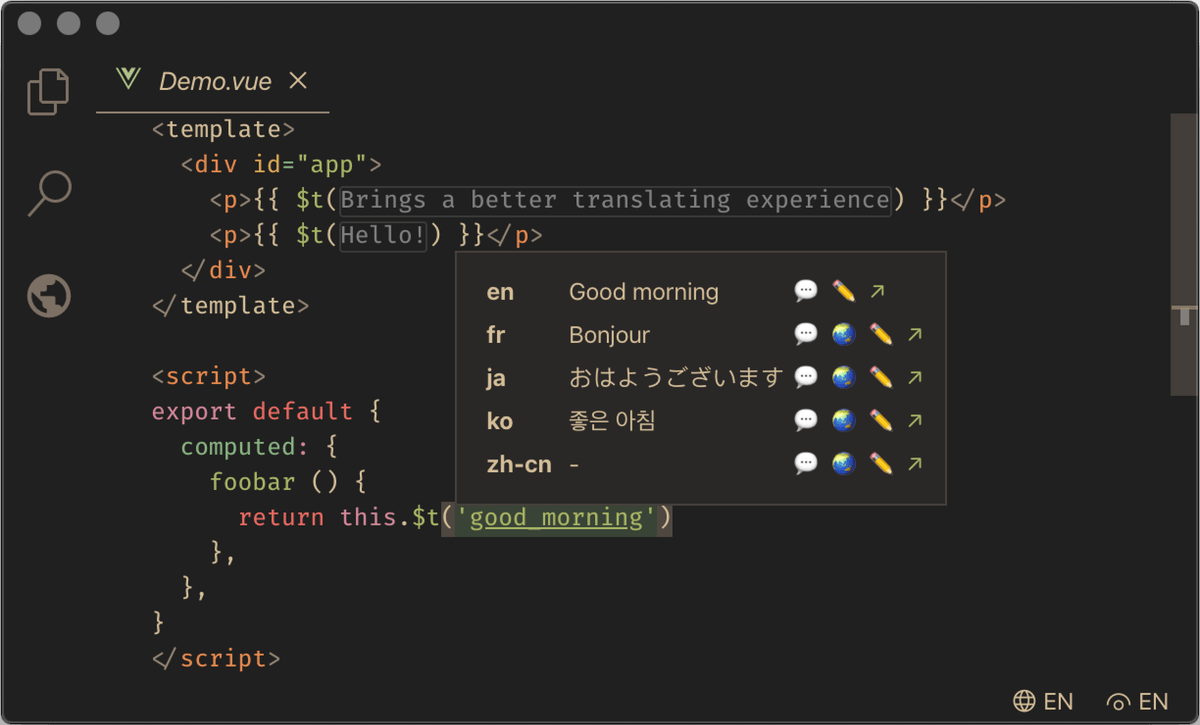Click the inline 'Hello!' translation annotation
Screen dimensions: 1200x725
[x=384, y=236]
